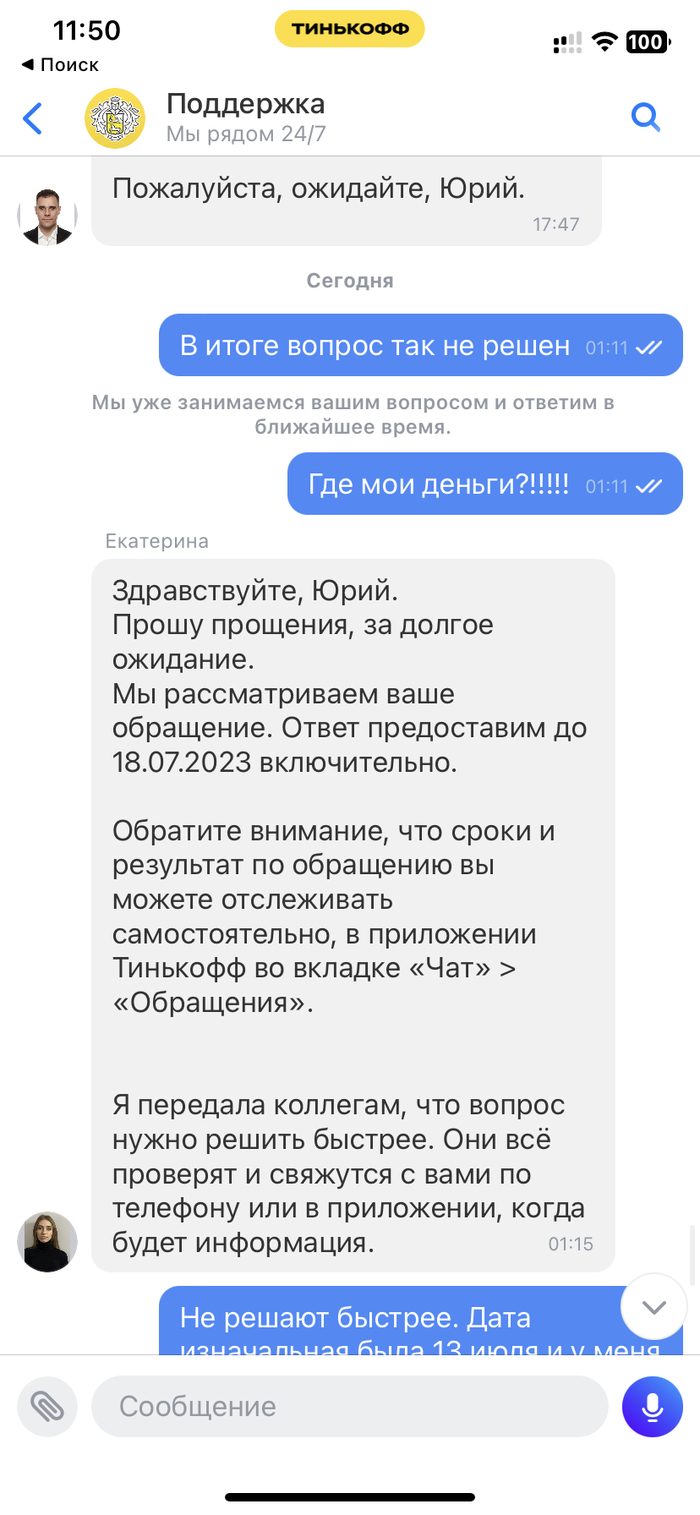Tap the battery indicator in status bar
The image size is (700, 1515).
coord(648,42)
